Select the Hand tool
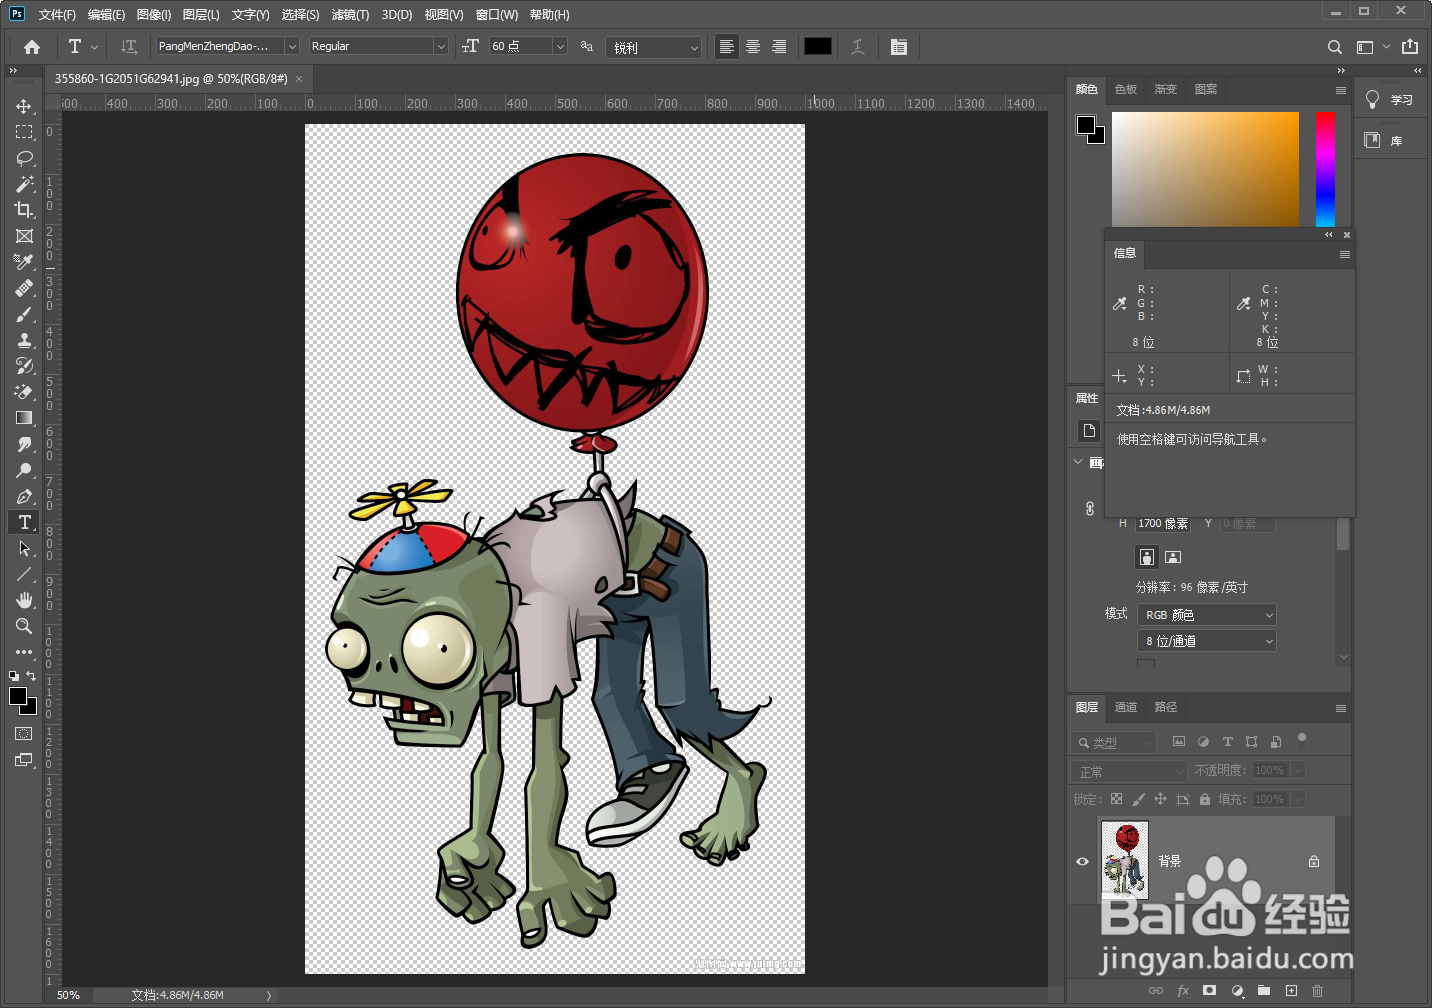Viewport: 1432px width, 1008px height. tap(24, 600)
